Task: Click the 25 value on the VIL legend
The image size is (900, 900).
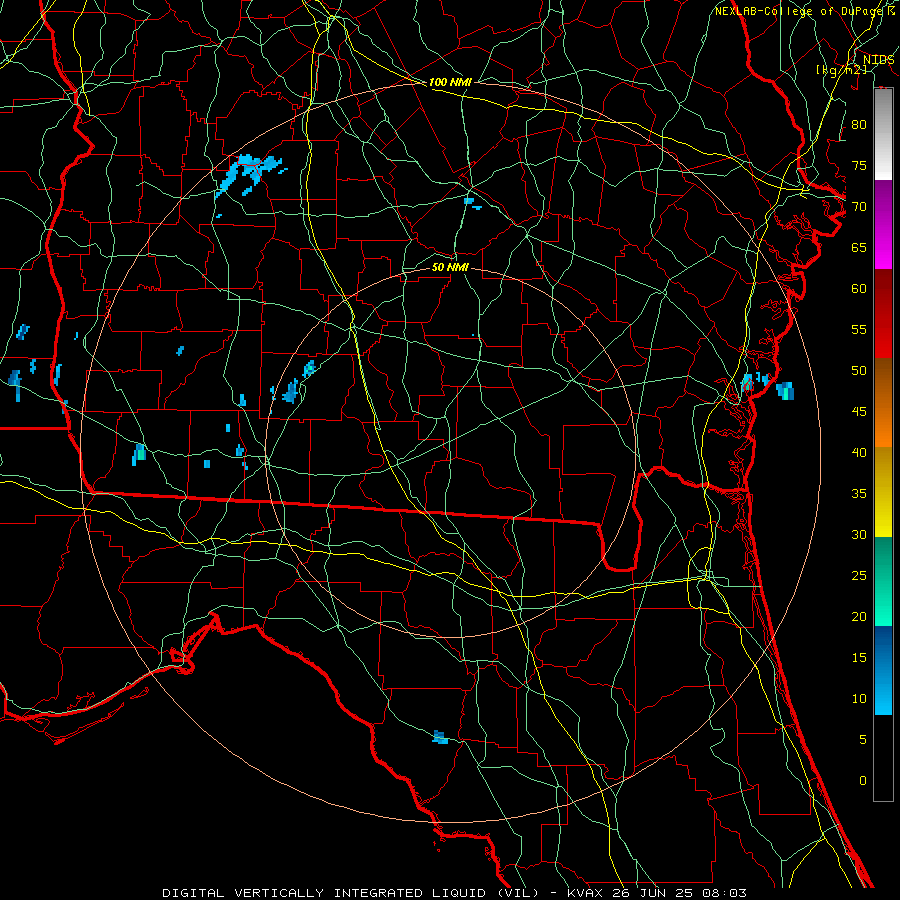Action: [x=859, y=575]
